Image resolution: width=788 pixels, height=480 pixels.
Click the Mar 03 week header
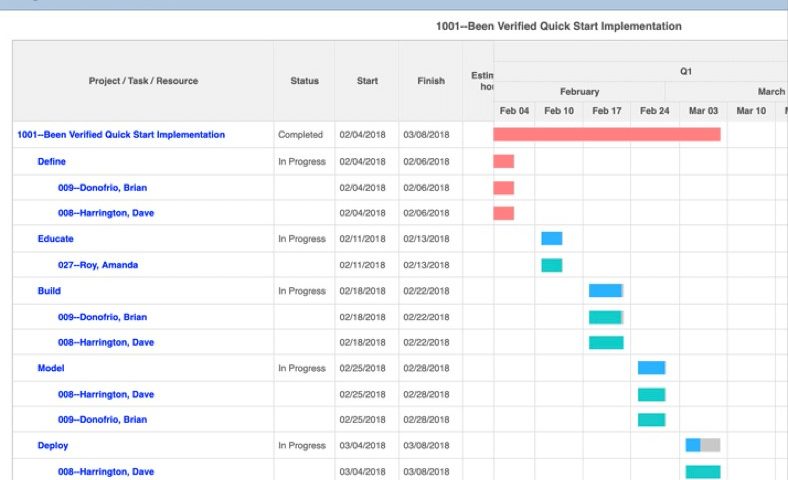click(x=703, y=111)
